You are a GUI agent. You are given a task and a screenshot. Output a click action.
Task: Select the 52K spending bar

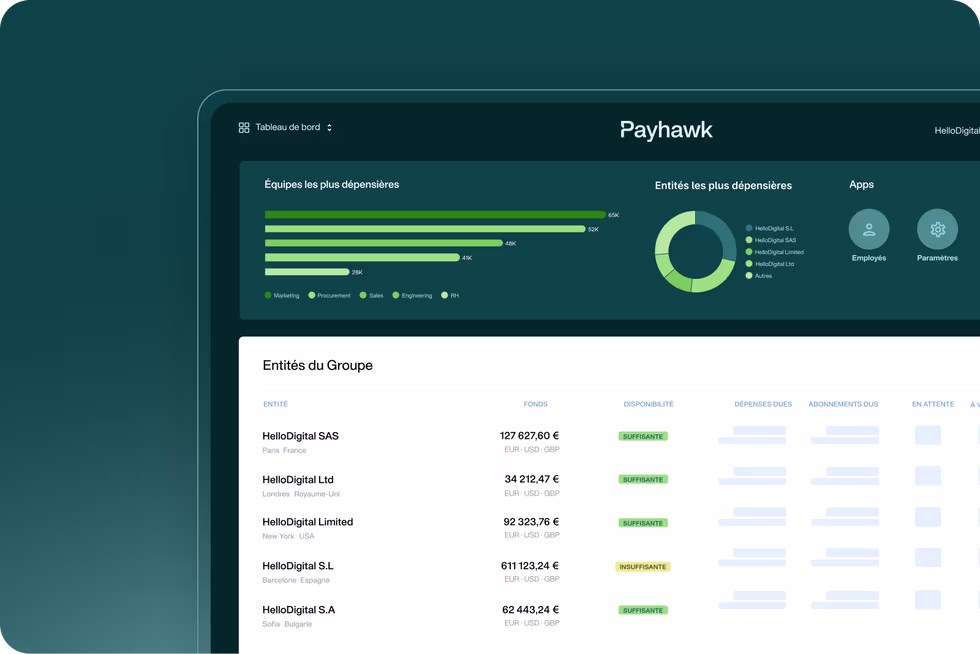[x=425, y=229]
